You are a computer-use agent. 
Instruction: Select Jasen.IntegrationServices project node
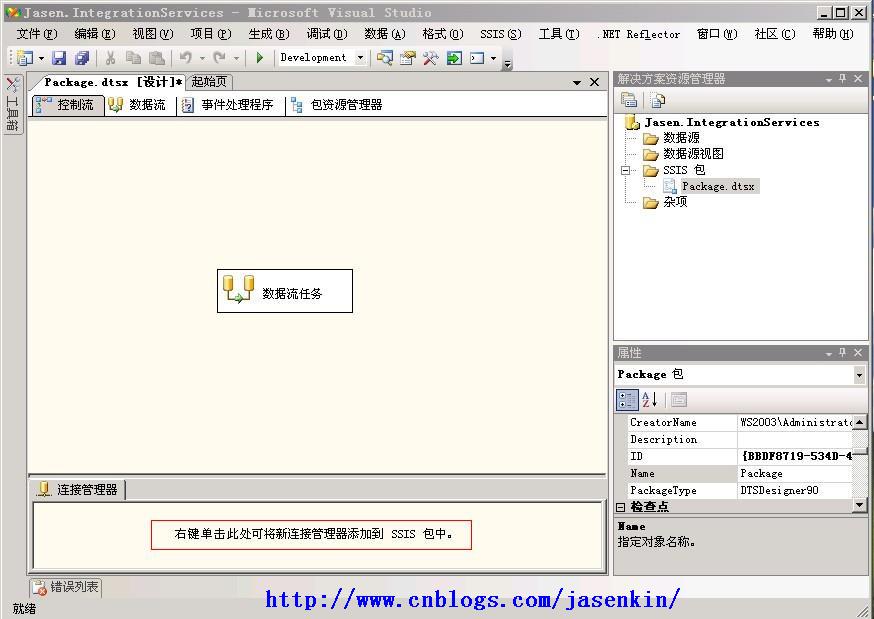(723, 122)
